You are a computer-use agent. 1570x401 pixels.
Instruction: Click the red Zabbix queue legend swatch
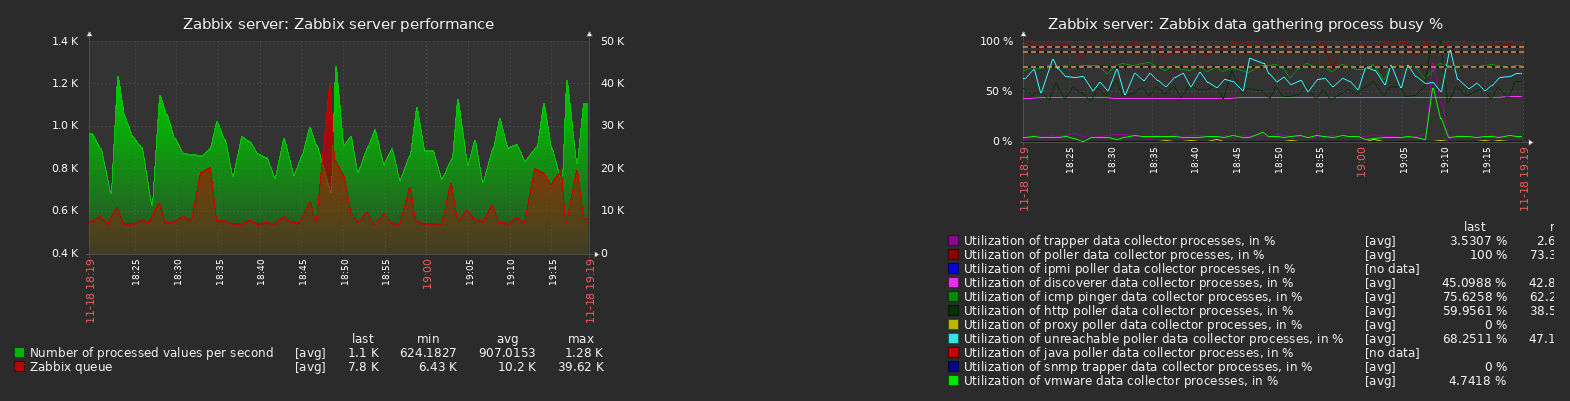pos(19,367)
